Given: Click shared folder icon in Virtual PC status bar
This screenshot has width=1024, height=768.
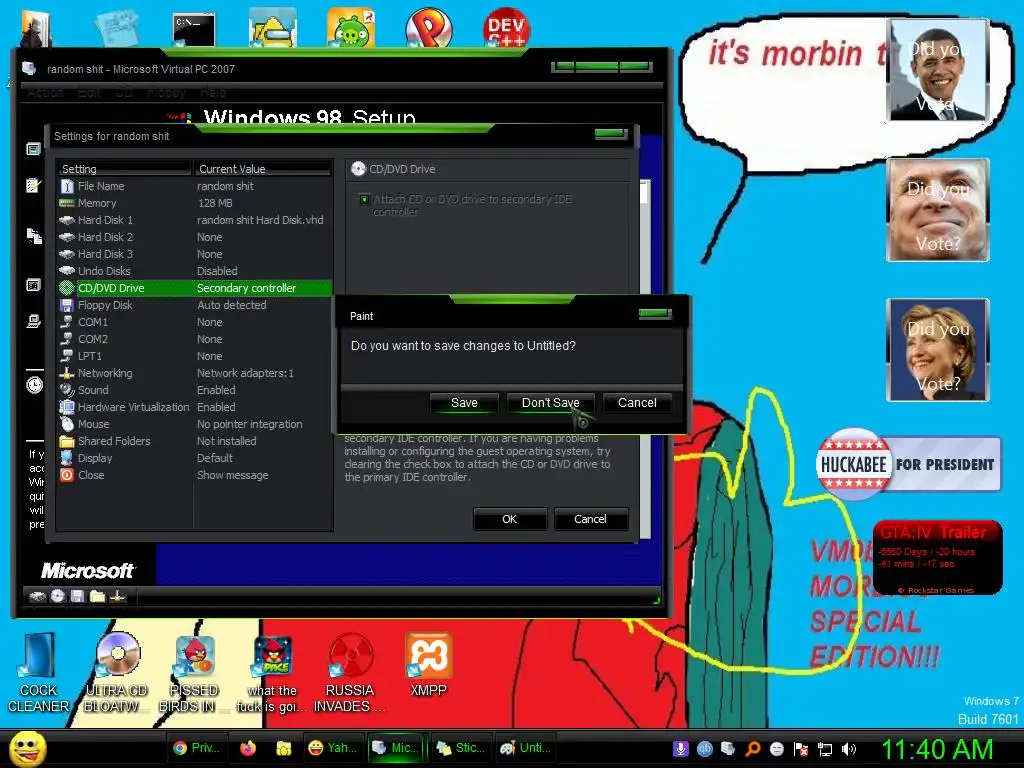Looking at the screenshot, I should [x=97, y=596].
